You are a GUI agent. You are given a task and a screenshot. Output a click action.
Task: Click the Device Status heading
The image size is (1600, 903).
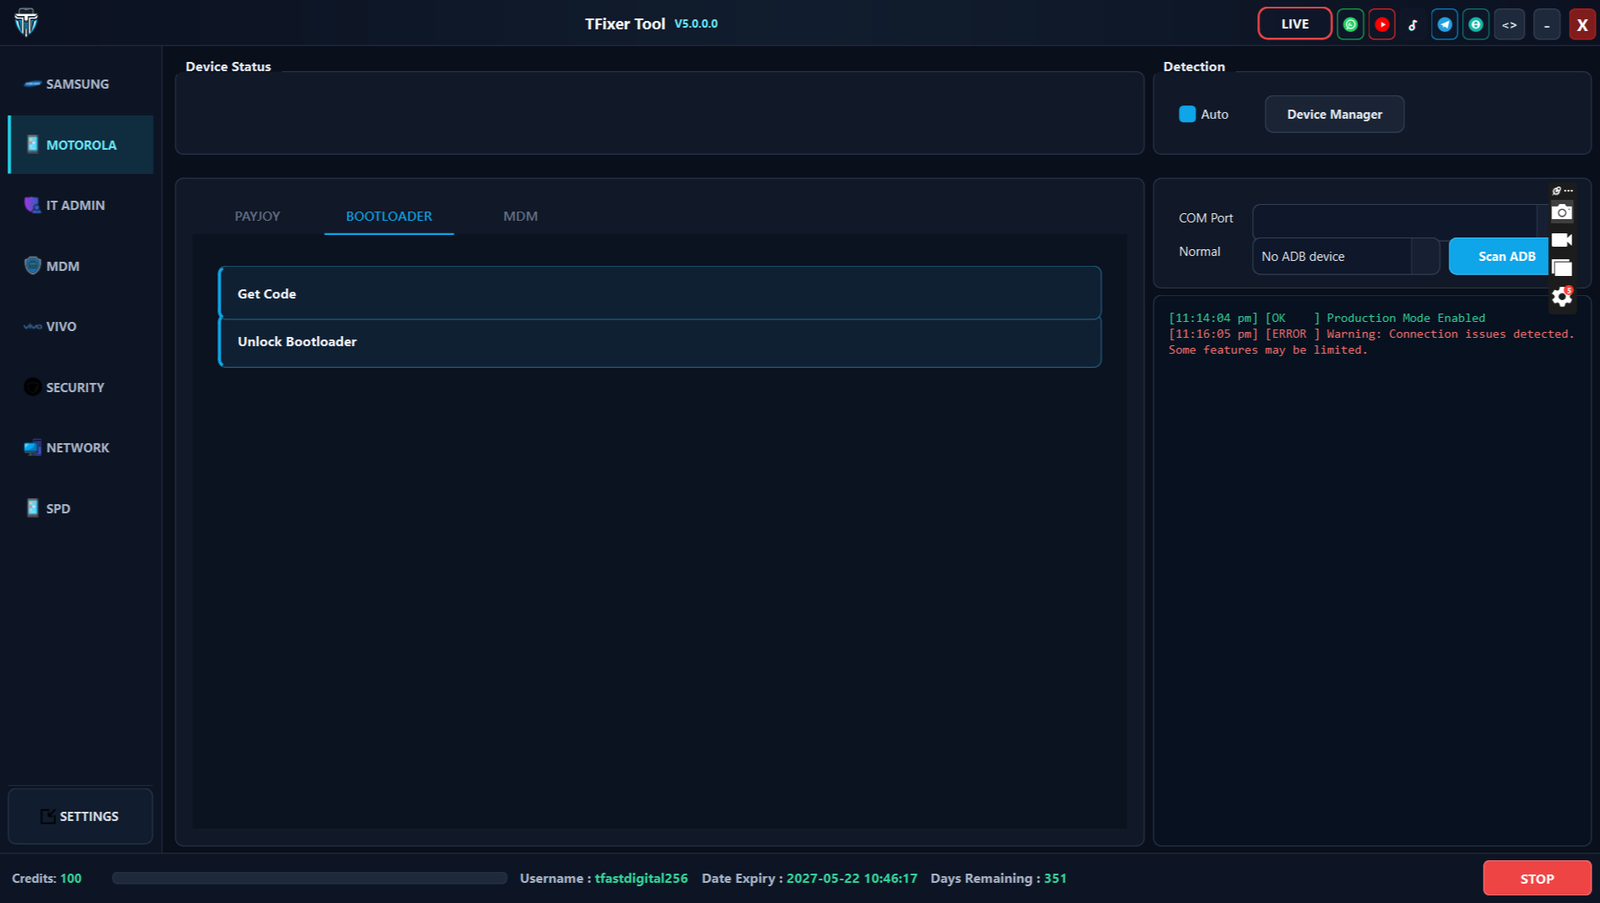[x=228, y=66]
